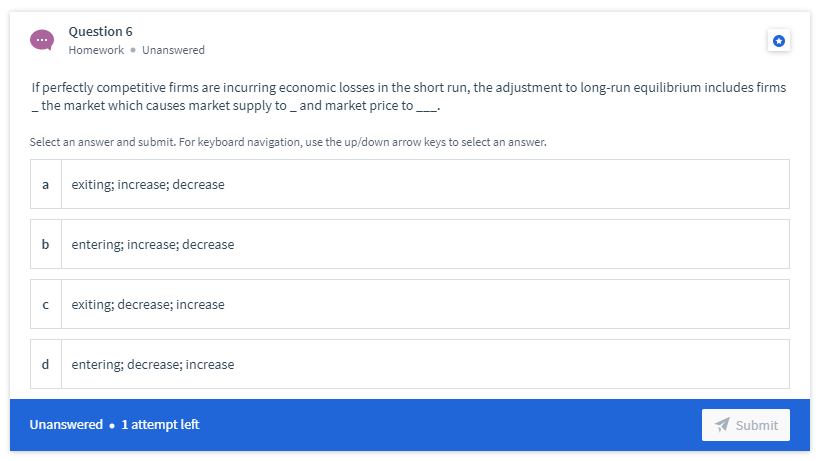This screenshot has height=461, width=830.
Task: Click the blue star bookmark icon
Action: coord(779,41)
